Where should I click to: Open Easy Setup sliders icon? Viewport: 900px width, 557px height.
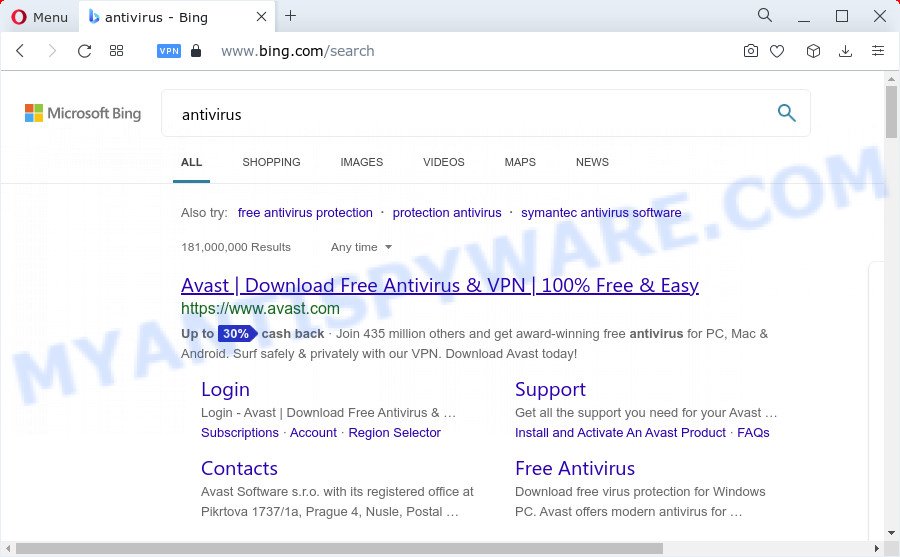pyautogui.click(x=878, y=51)
